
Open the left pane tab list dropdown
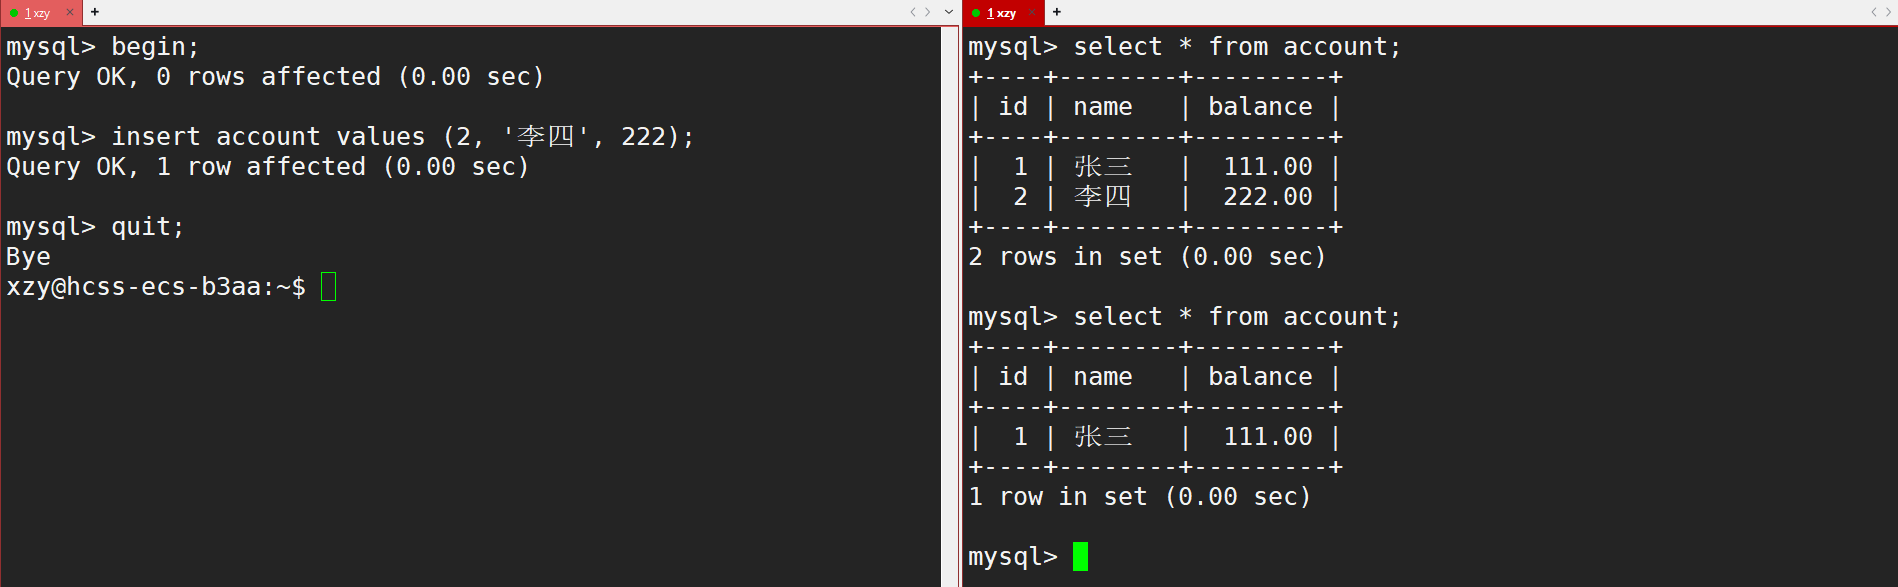pyautogui.click(x=949, y=12)
